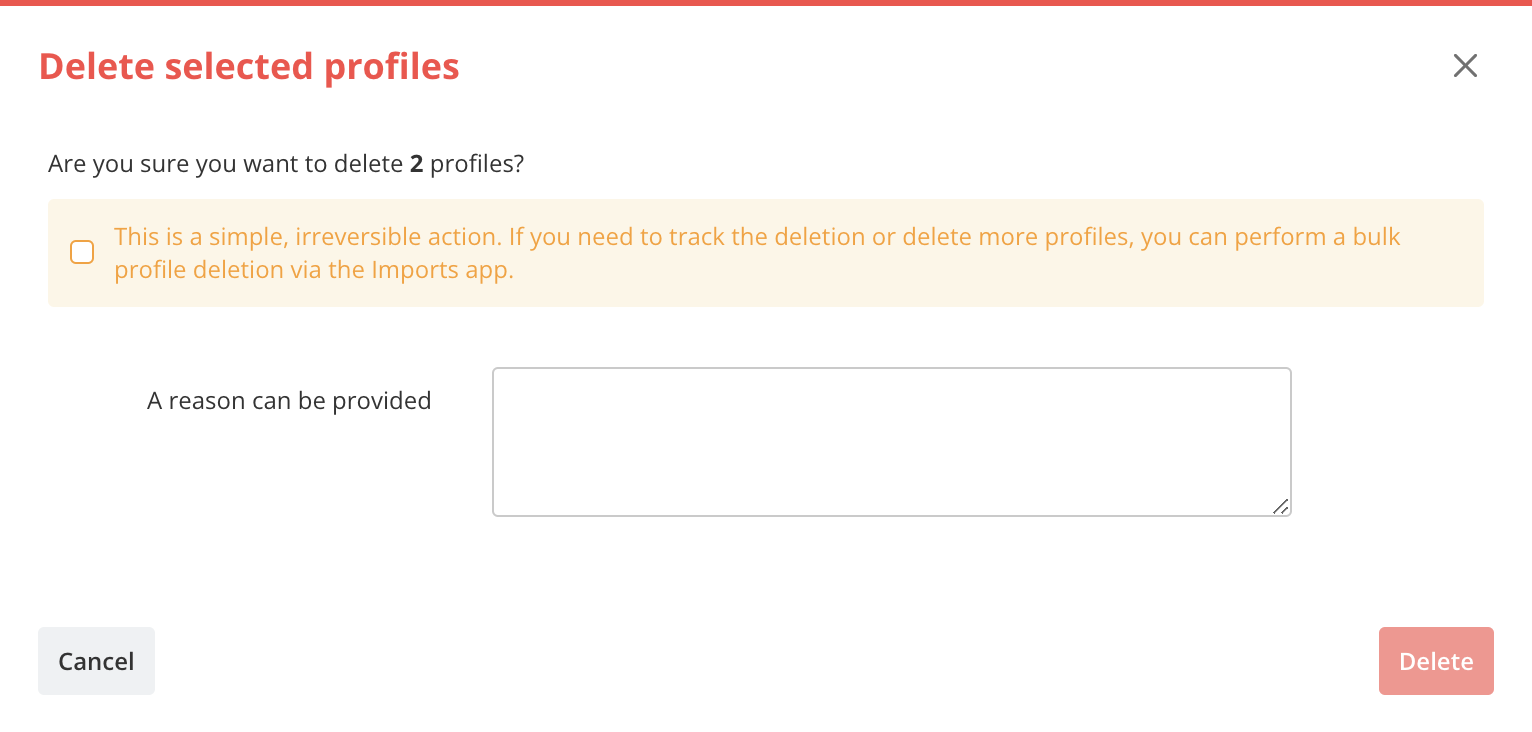The height and width of the screenshot is (732, 1532).
Task: Click the corner resize grip of the textarea
Action: [x=1280, y=508]
